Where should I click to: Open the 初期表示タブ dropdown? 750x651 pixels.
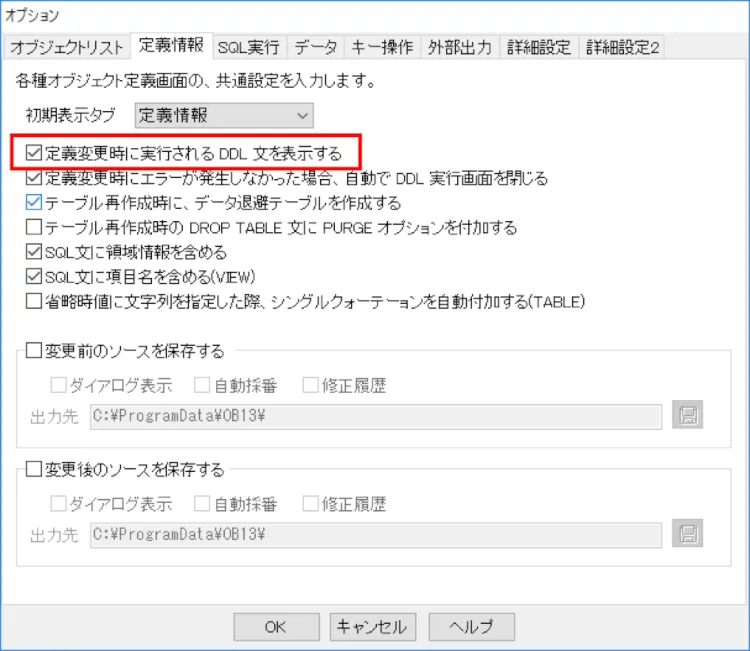[x=224, y=115]
